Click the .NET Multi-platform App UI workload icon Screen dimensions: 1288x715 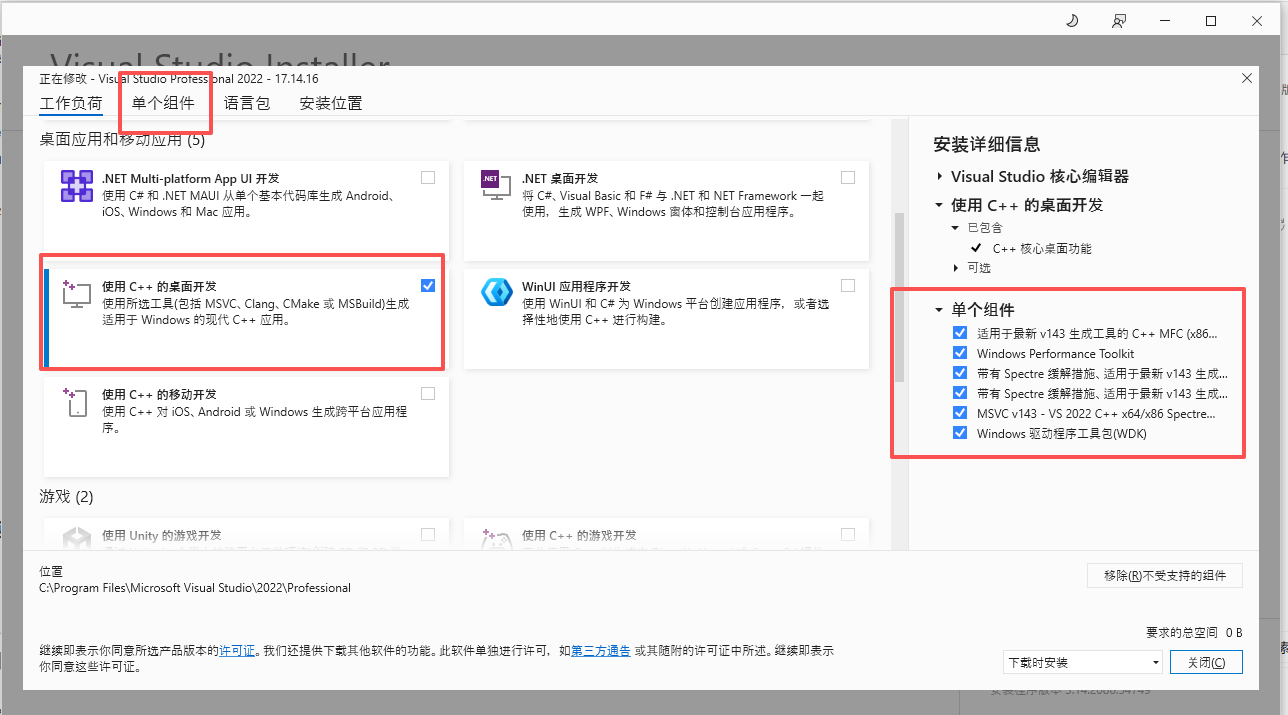(x=77, y=186)
